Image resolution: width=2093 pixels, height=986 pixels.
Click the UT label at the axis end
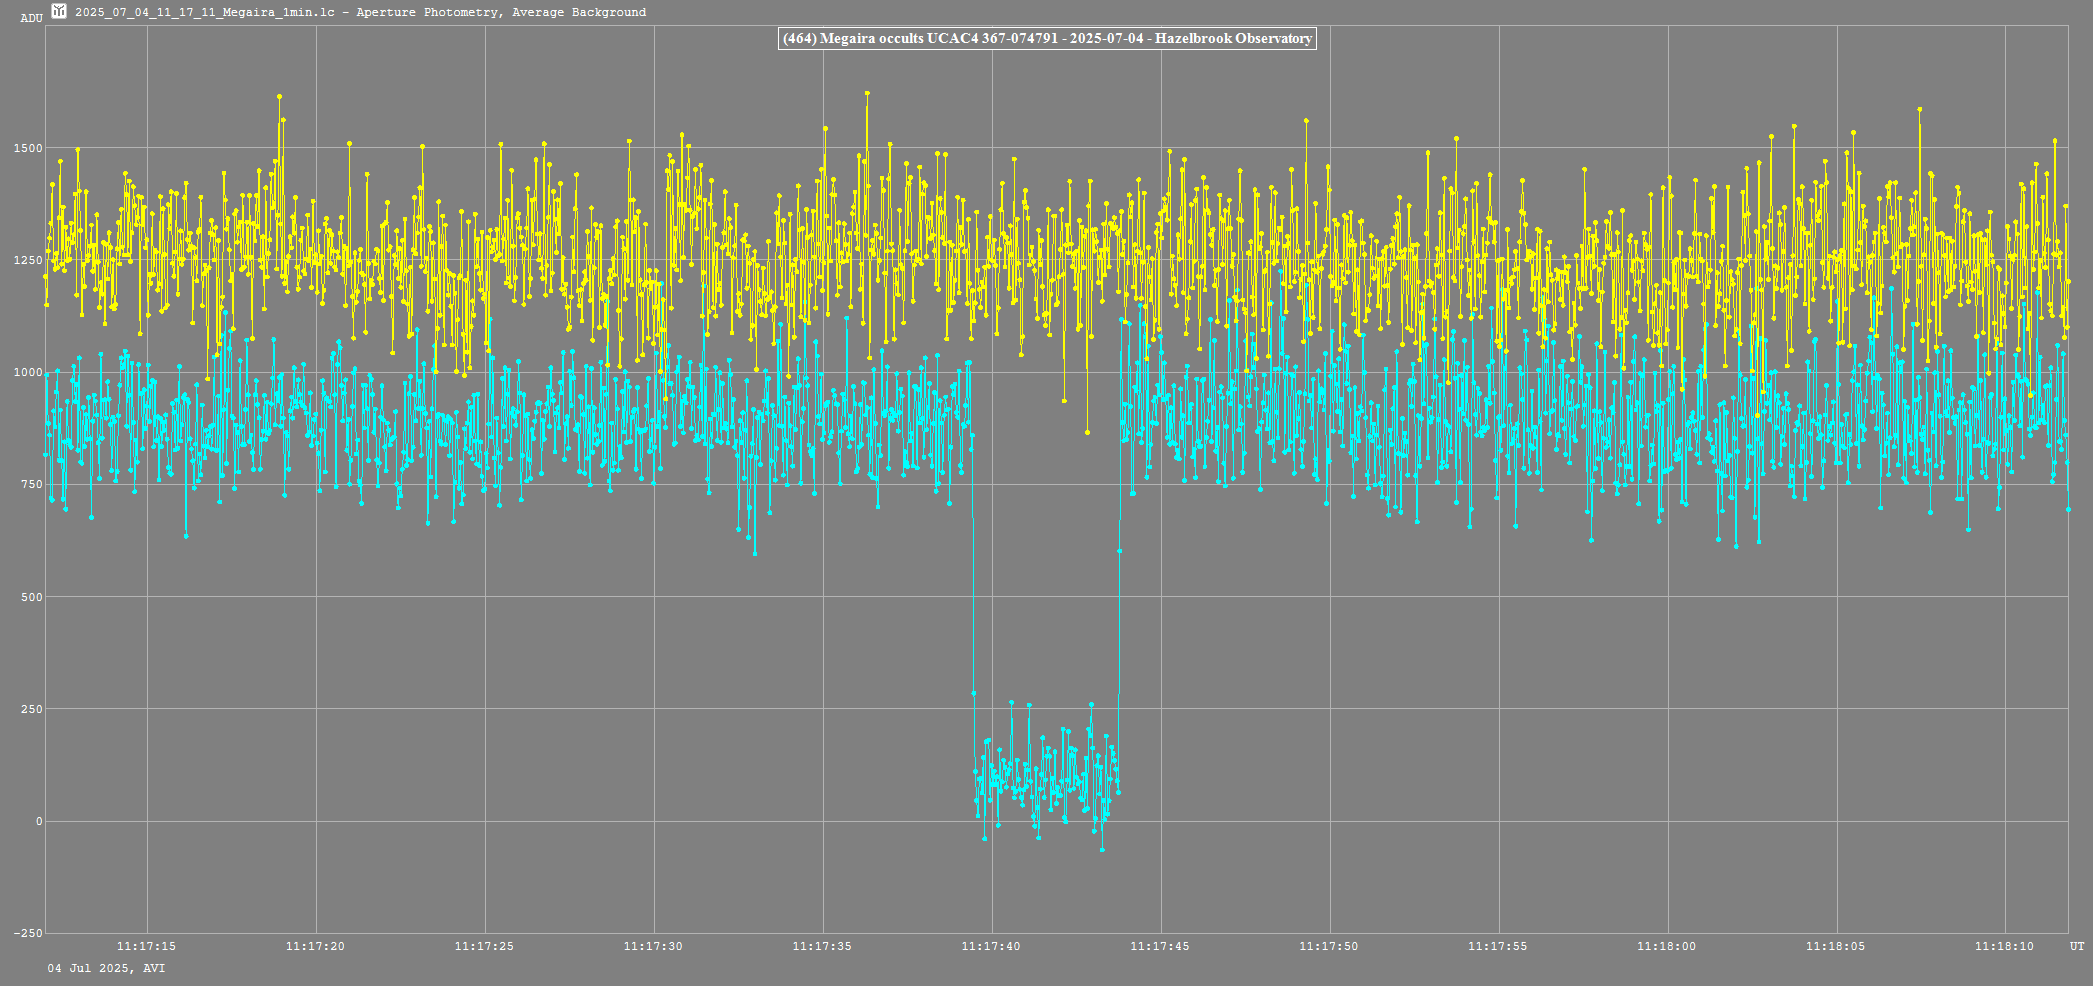[x=2076, y=946]
